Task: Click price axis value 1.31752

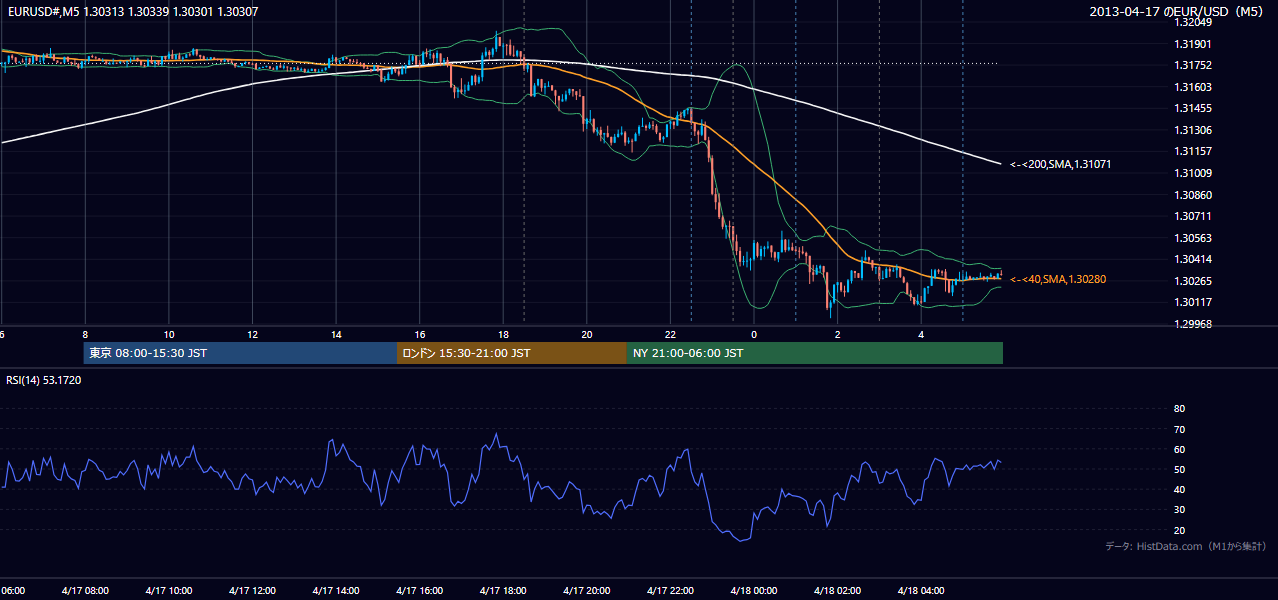Action: [1192, 65]
